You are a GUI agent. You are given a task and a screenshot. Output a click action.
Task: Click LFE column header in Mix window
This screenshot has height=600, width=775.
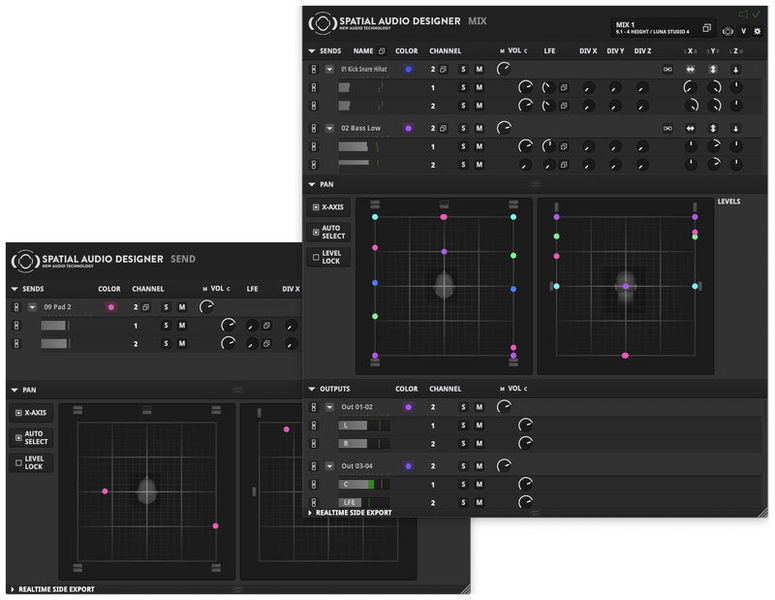[x=550, y=51]
